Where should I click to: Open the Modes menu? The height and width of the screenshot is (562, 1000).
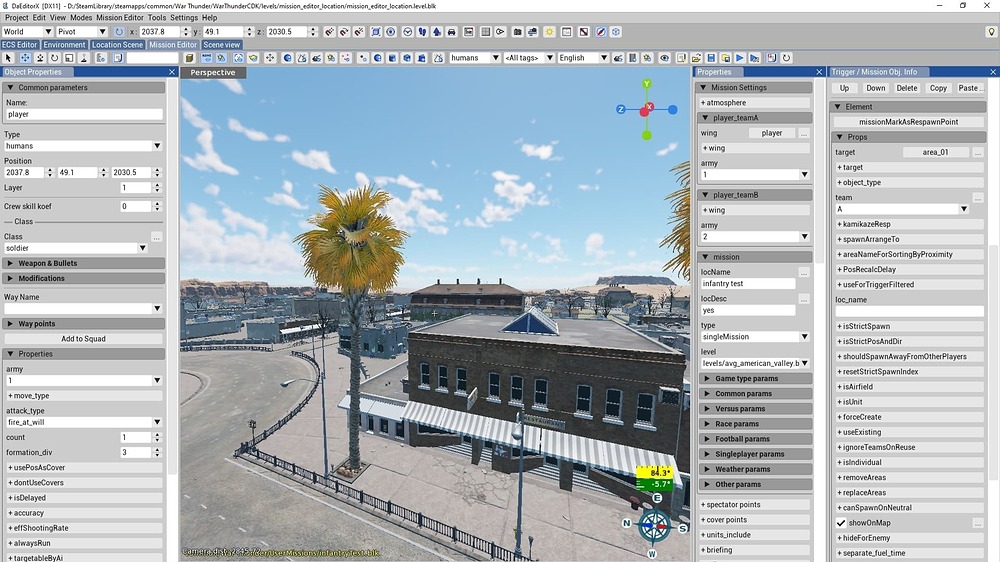pos(81,18)
